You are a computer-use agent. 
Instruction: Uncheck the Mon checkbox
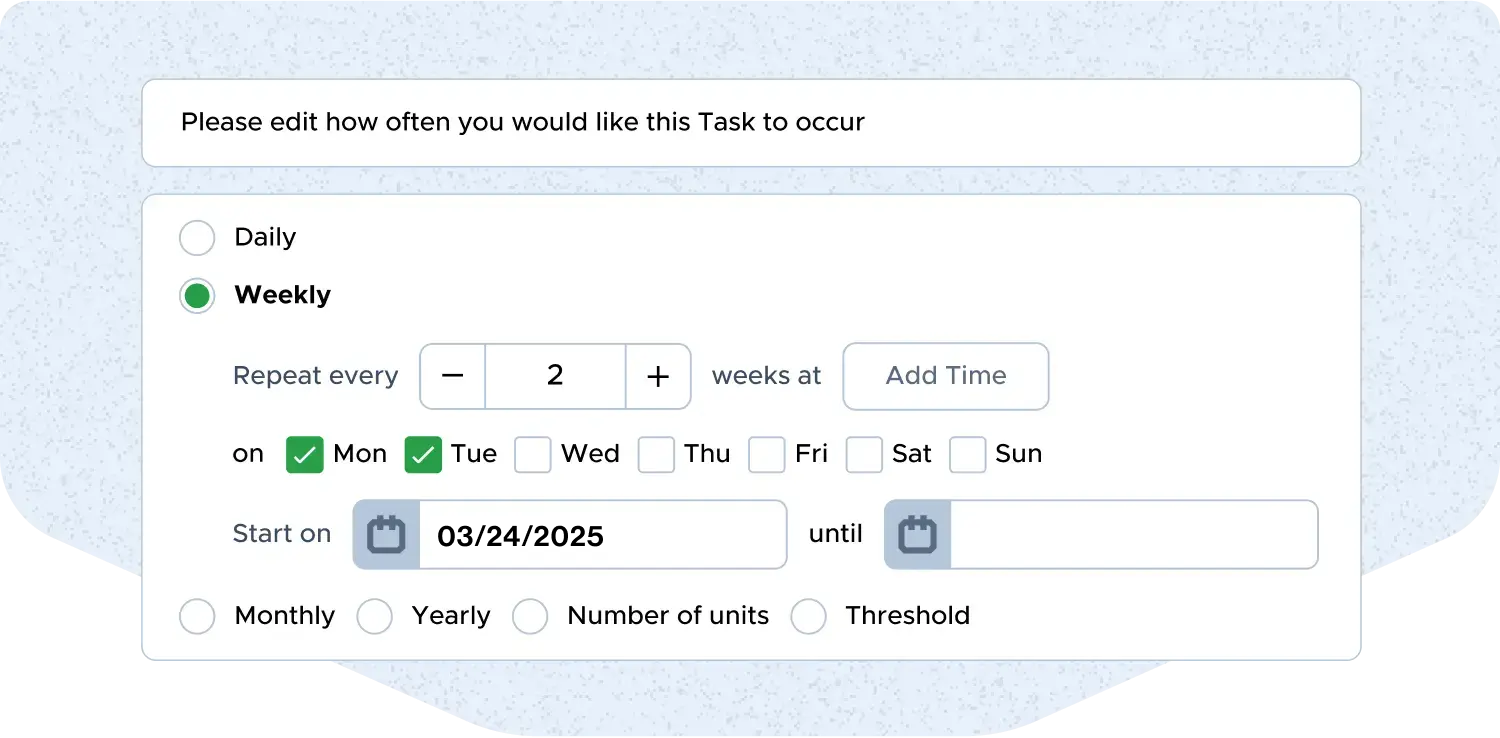305,455
